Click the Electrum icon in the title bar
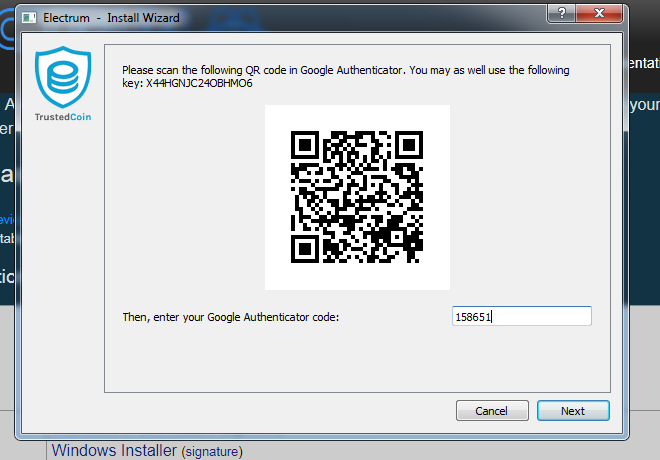The image size is (660, 460). pos(29,18)
